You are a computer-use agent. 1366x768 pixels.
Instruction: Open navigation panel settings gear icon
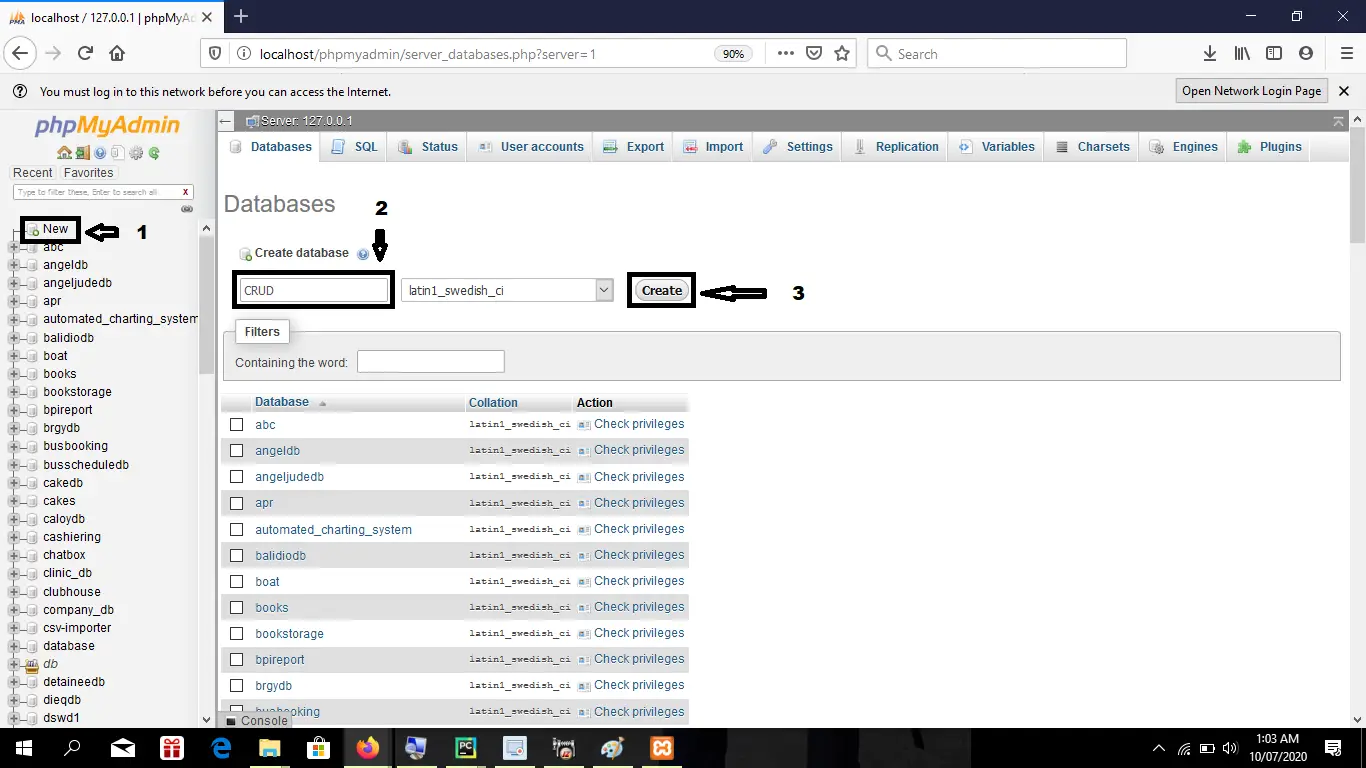pyautogui.click(x=136, y=153)
